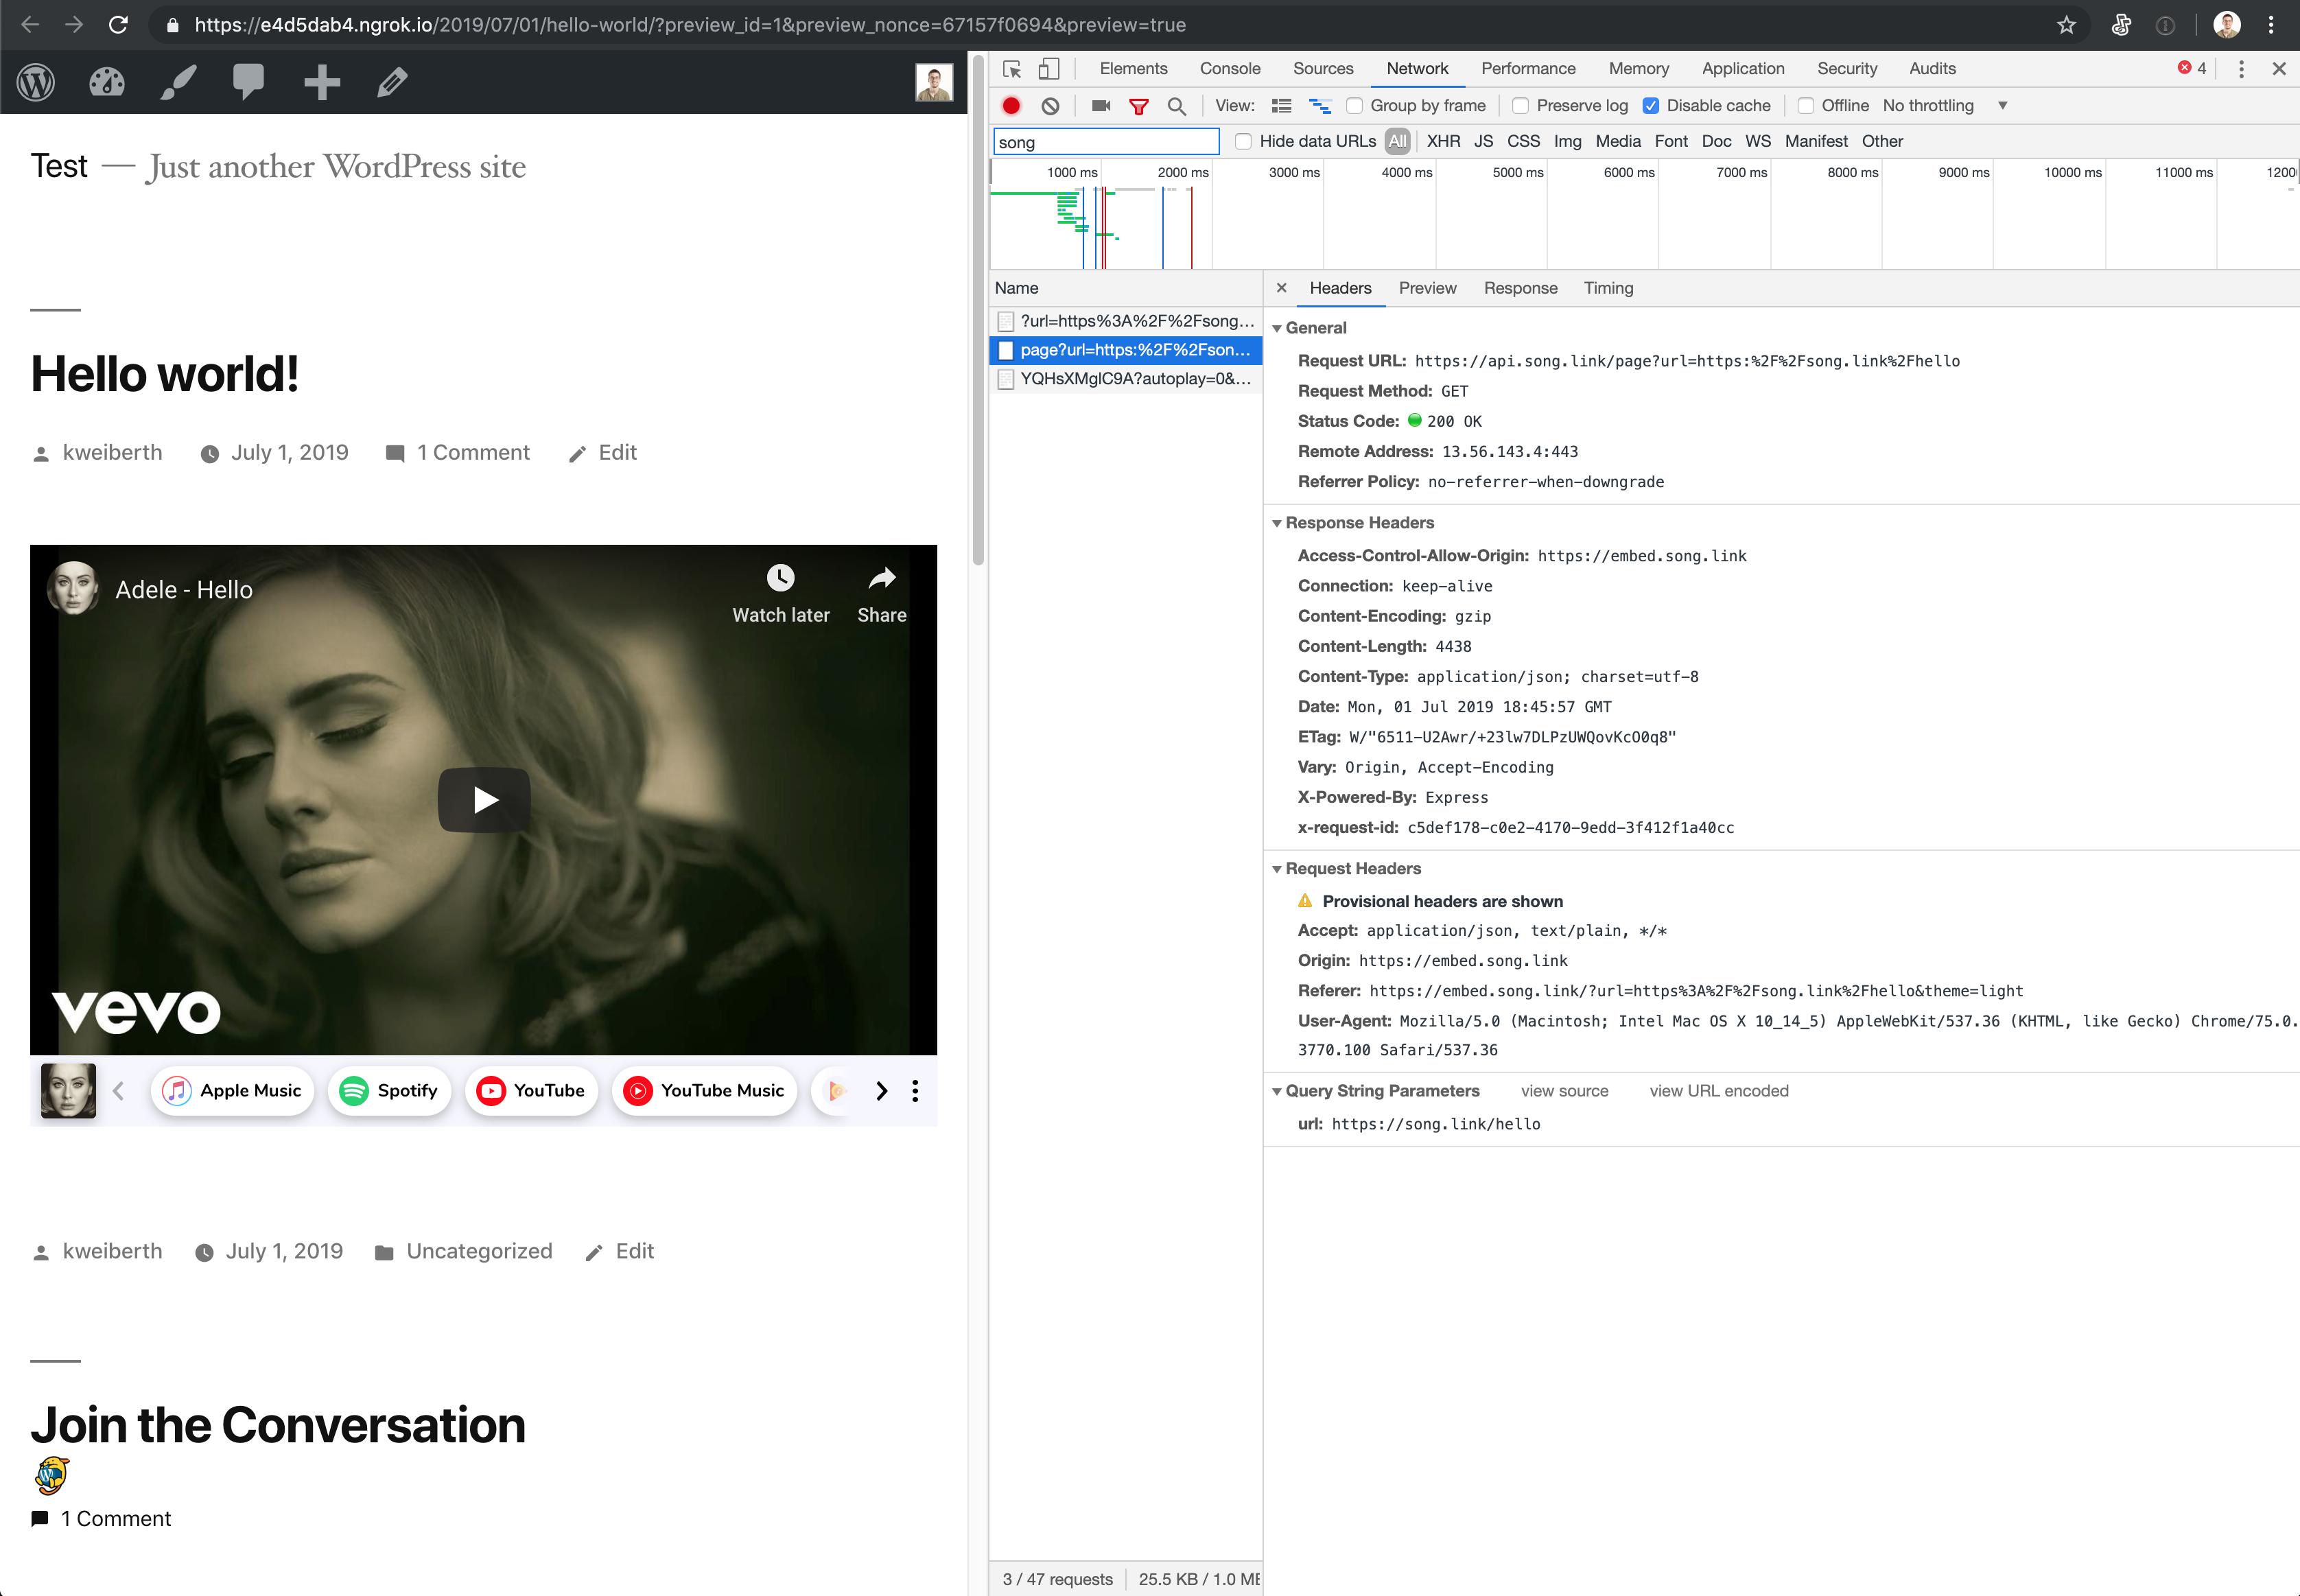
Task: Enable Preserve log
Action: [1521, 105]
